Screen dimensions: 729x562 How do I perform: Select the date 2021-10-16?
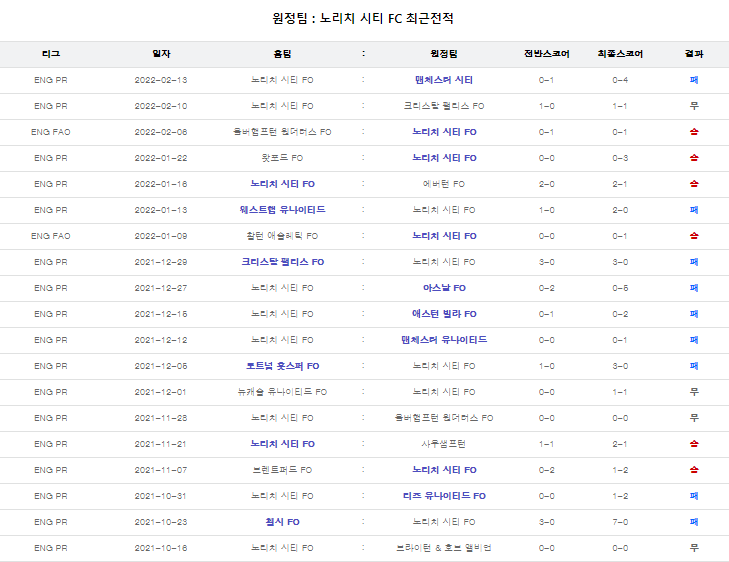coord(161,549)
